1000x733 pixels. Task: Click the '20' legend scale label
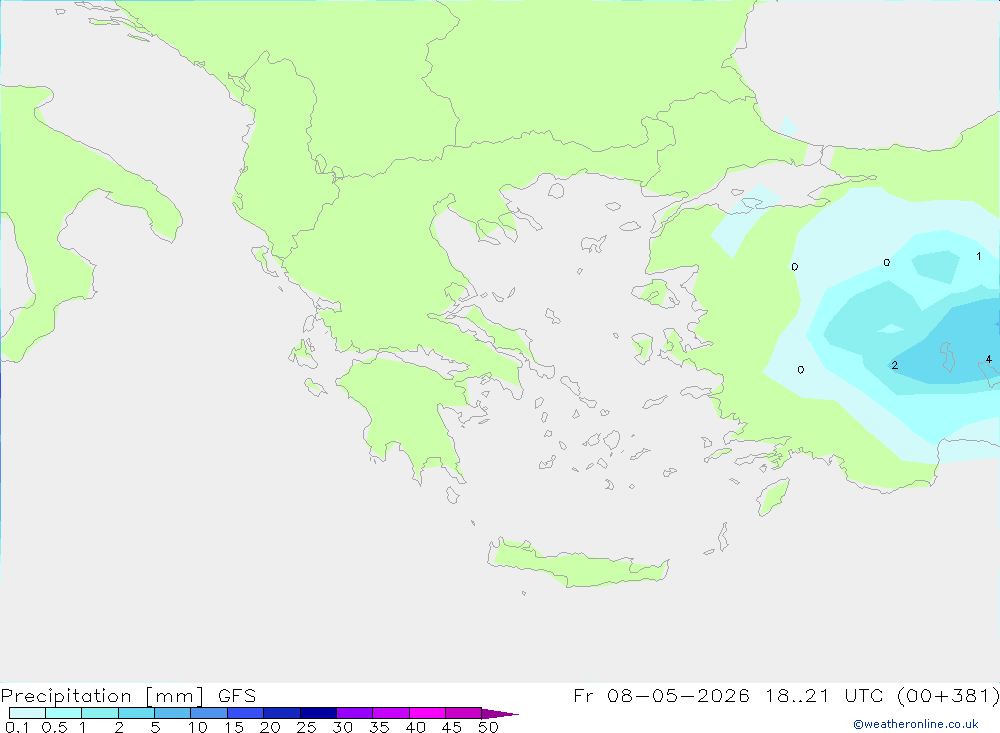(270, 727)
